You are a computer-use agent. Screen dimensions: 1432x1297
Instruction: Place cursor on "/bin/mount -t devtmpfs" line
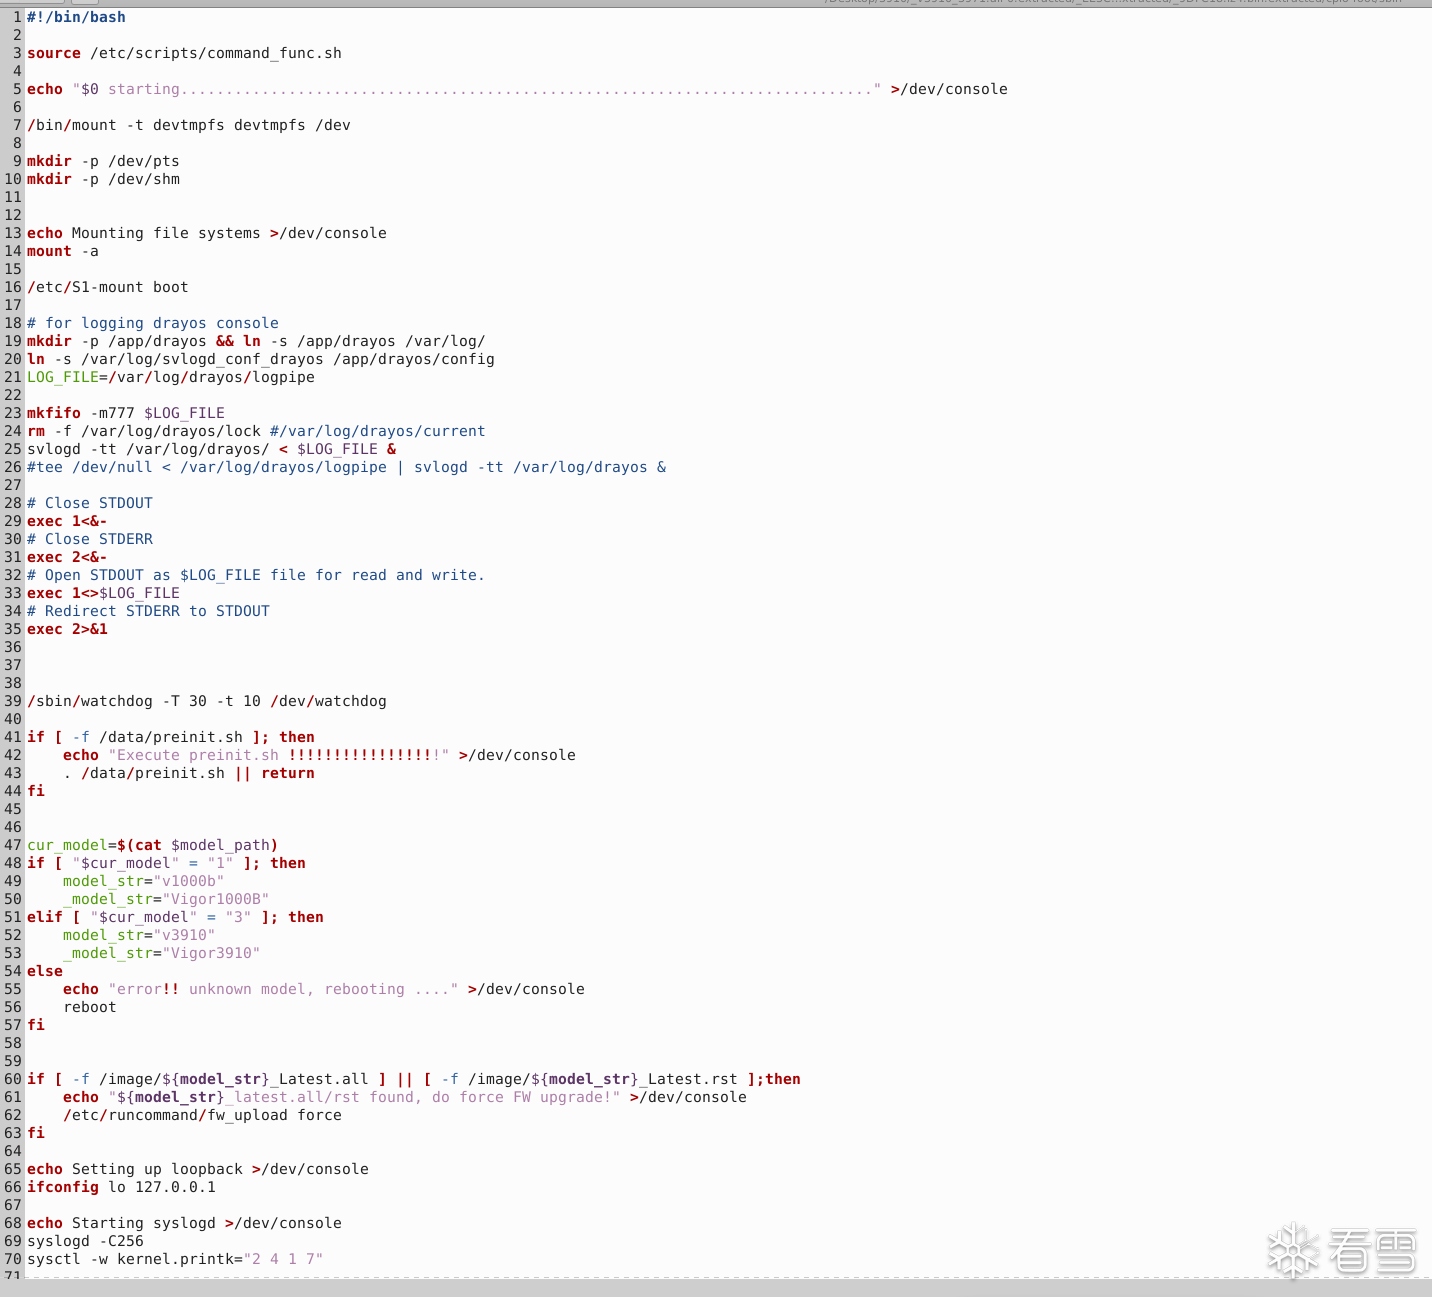click(x=189, y=125)
